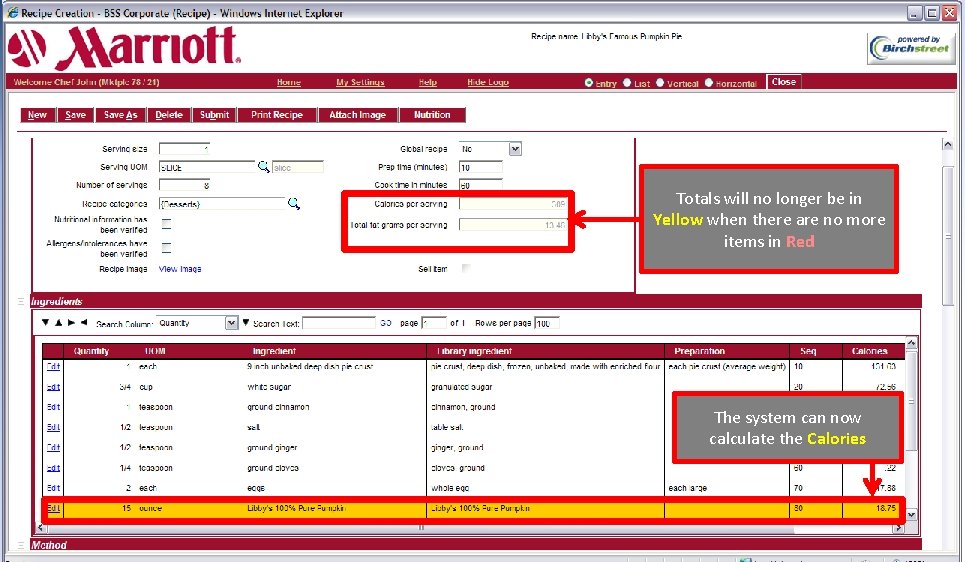Click the Save As button
Viewport: 965px width, 562px height.
pyautogui.click(x=120, y=115)
